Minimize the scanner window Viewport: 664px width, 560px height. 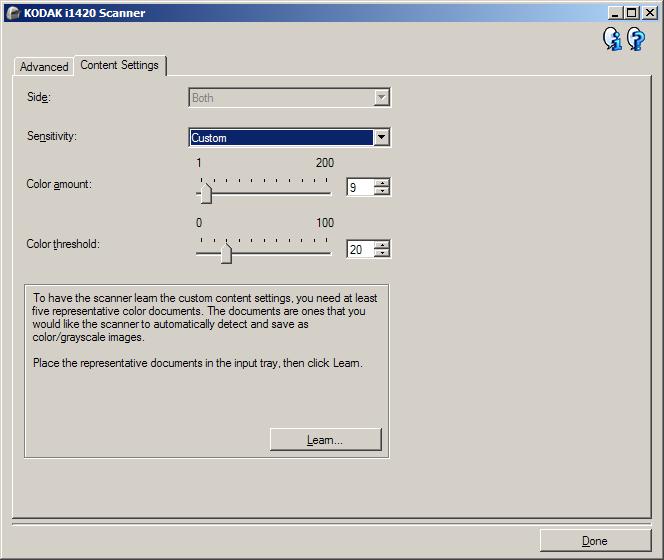[x=615, y=13]
